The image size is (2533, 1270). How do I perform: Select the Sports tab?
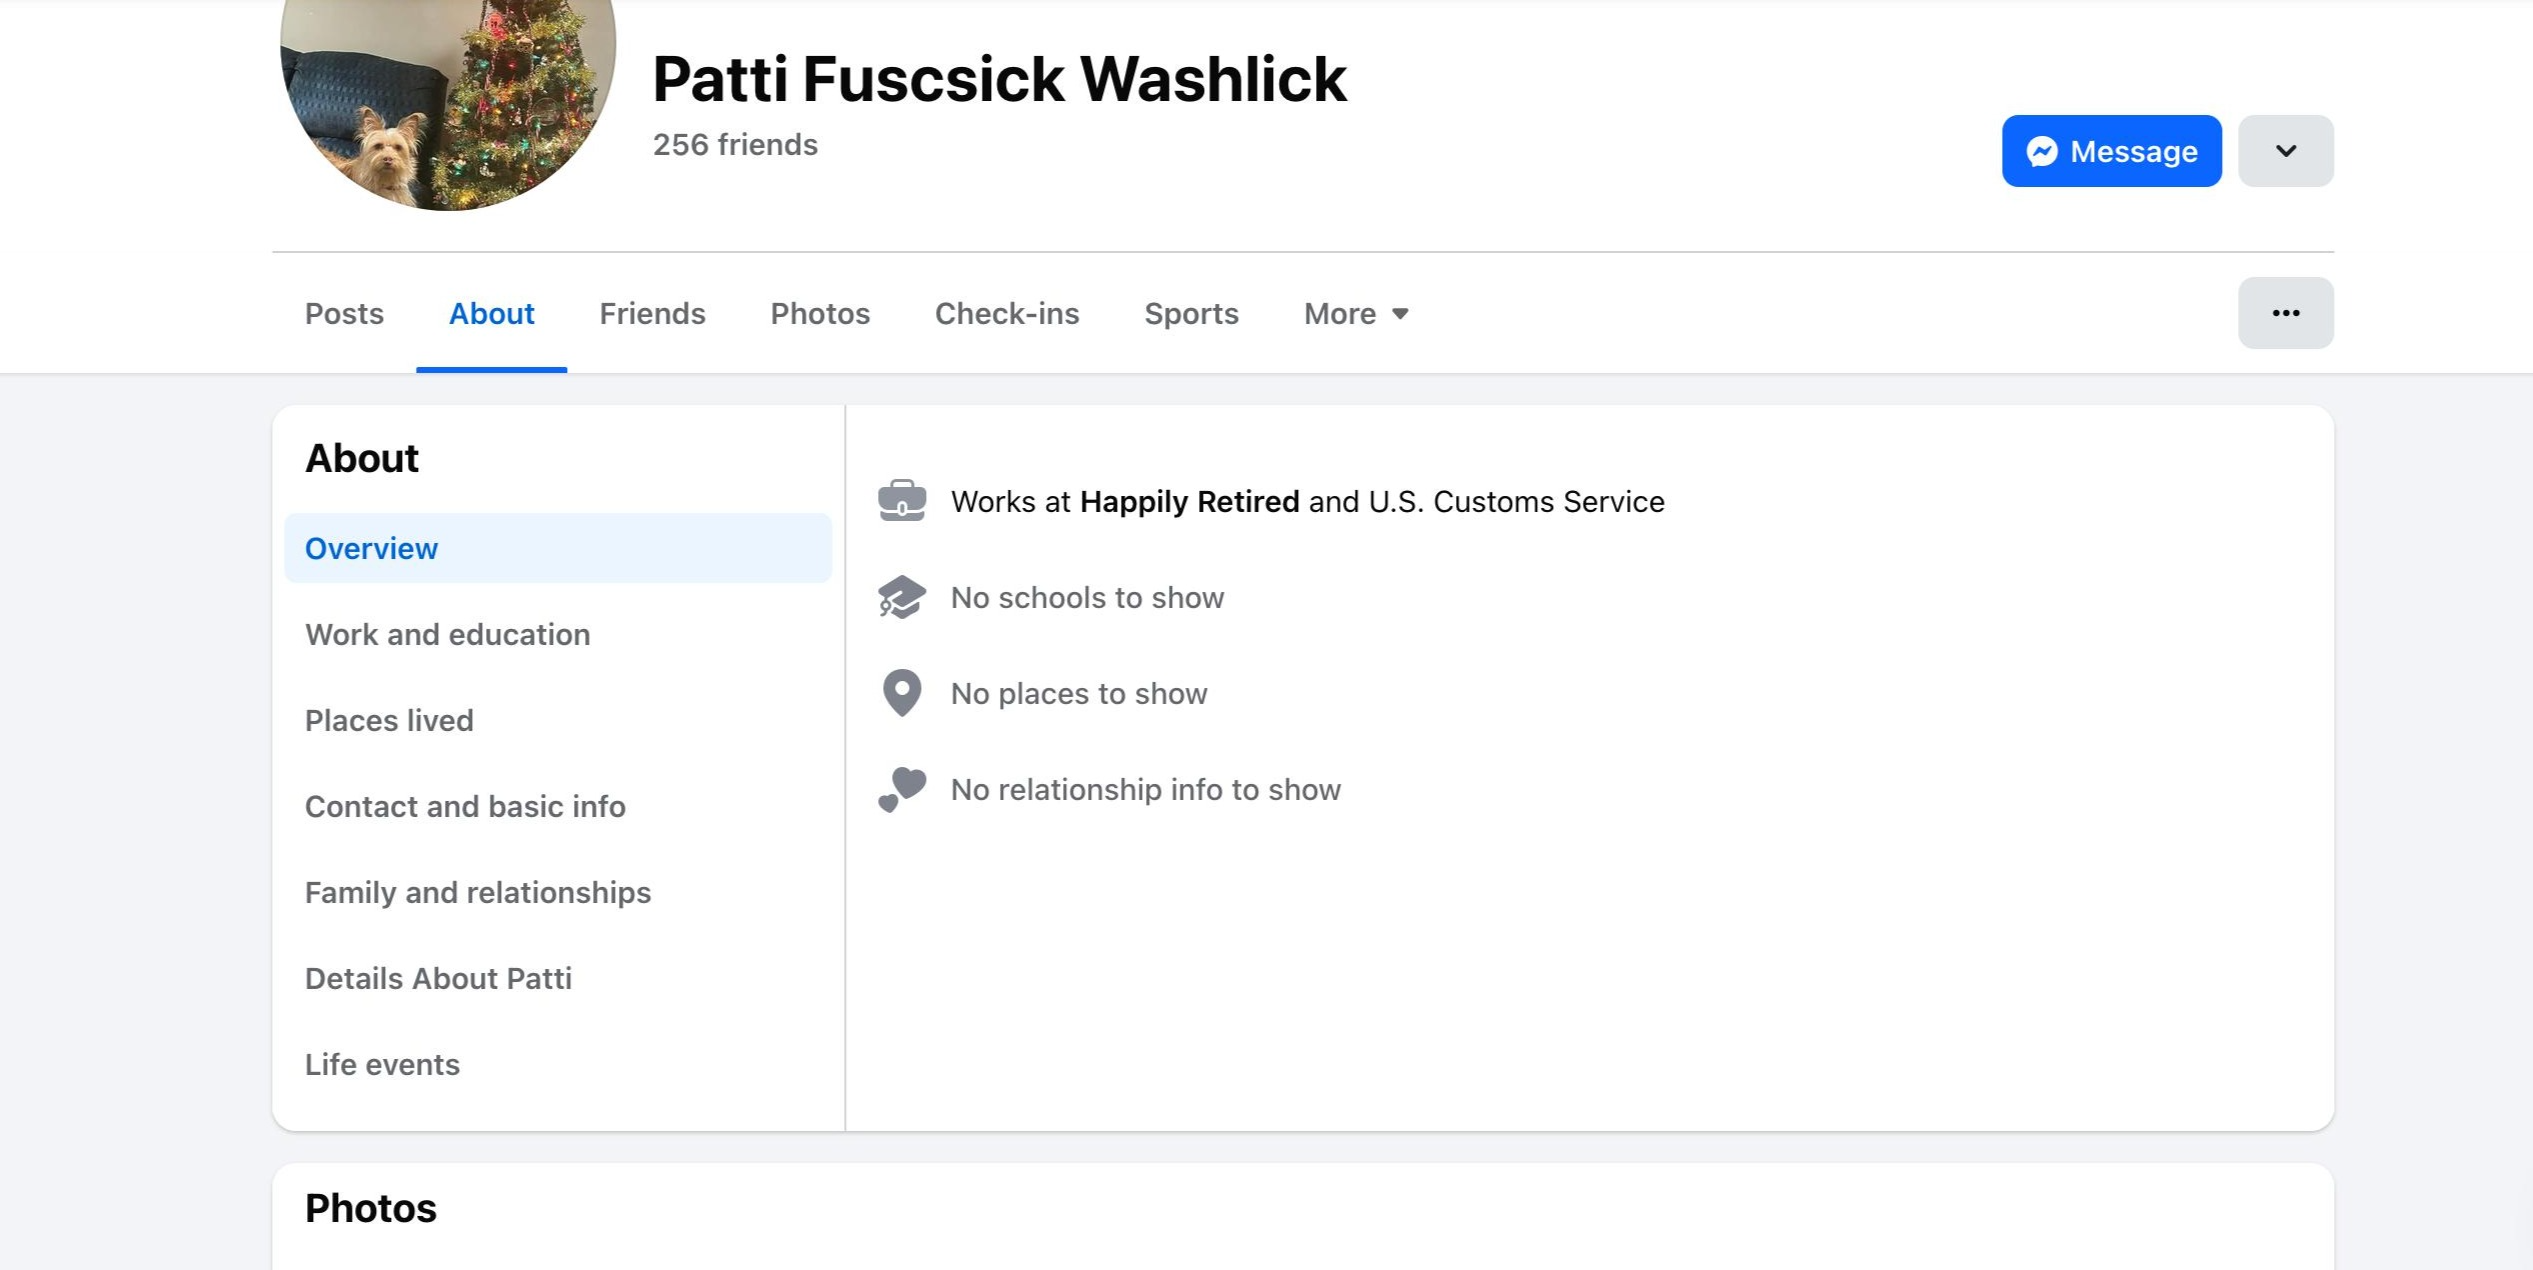(x=1190, y=314)
